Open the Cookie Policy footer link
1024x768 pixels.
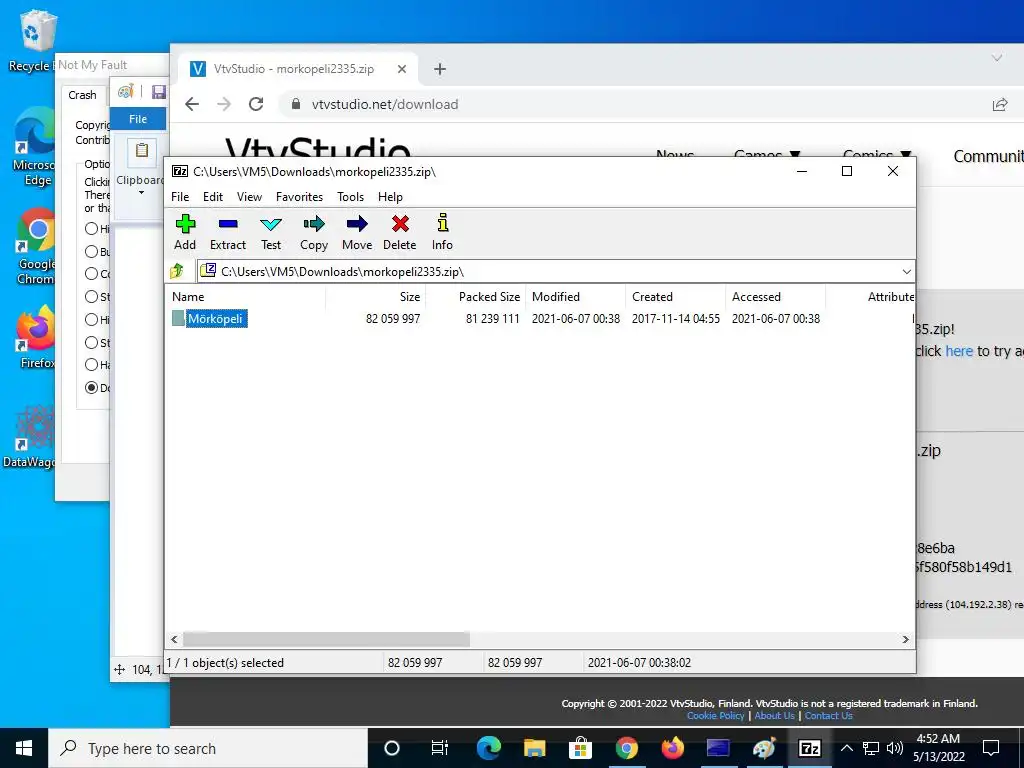coord(715,716)
